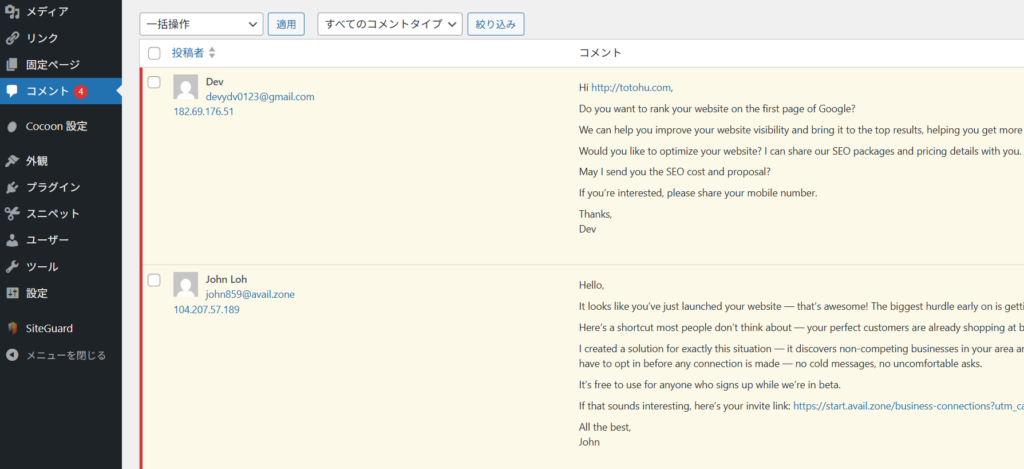Open the ユーザー menu item
This screenshot has height=469, width=1024.
pyautogui.click(x=47, y=240)
